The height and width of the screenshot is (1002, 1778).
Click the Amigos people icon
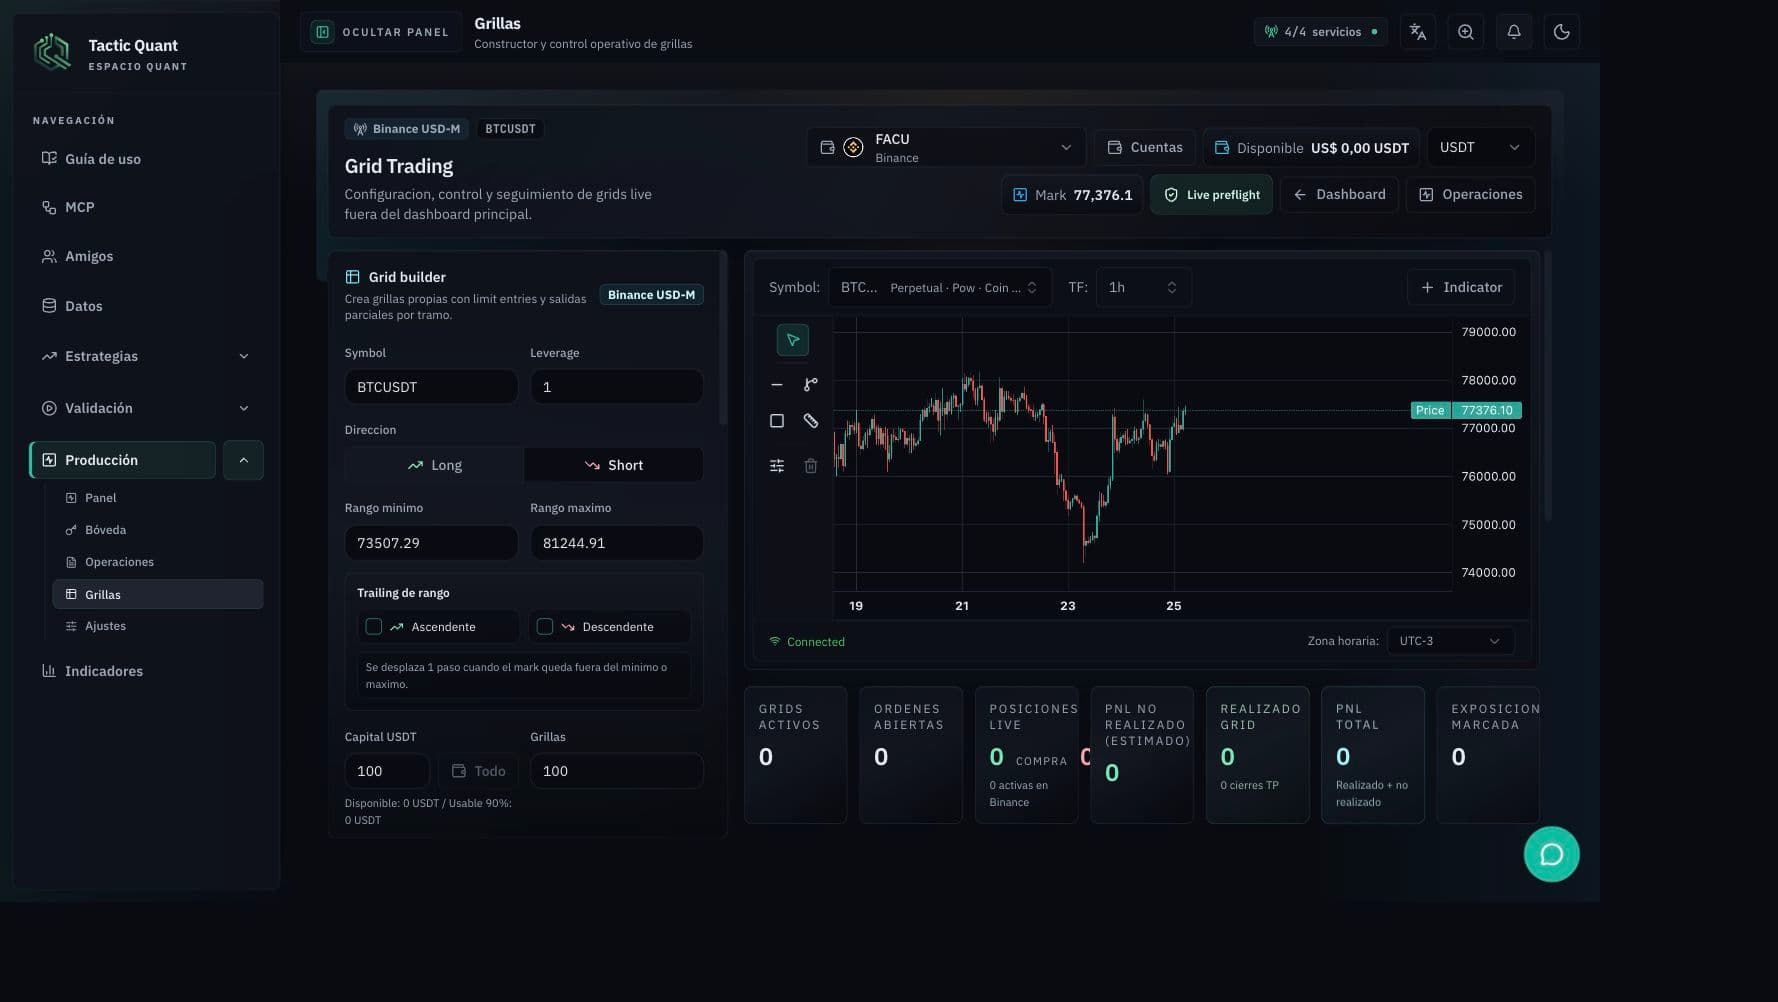[x=49, y=256]
